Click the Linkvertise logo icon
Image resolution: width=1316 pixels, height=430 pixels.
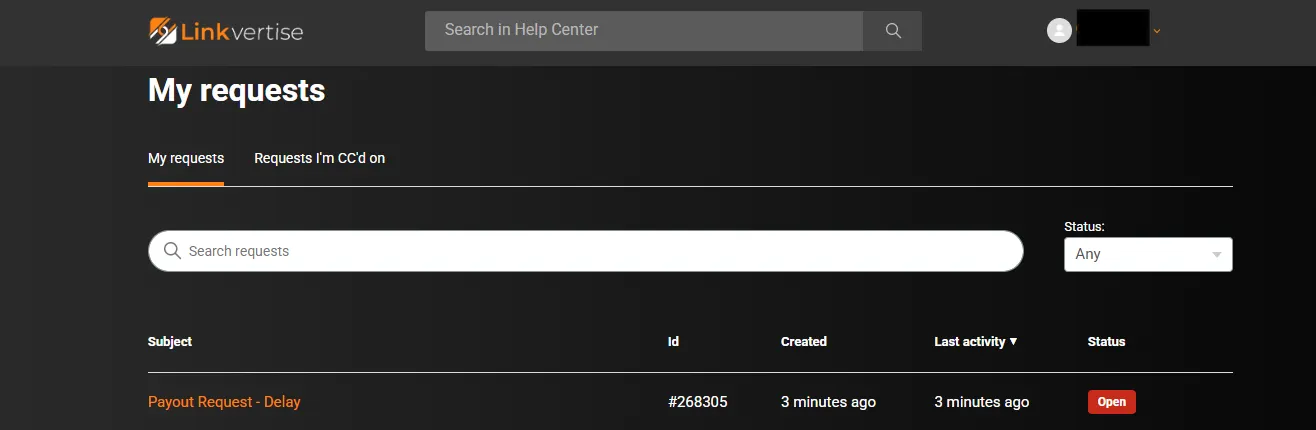tap(163, 31)
